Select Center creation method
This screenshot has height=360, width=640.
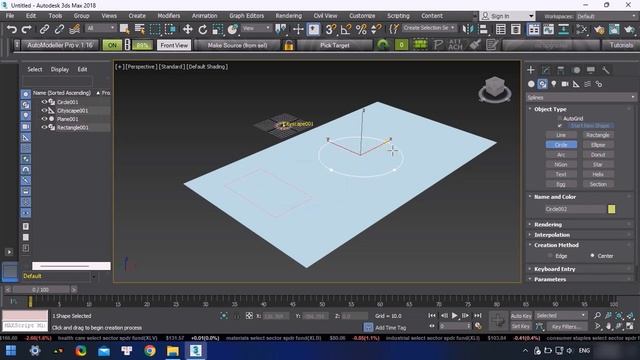[x=592, y=256]
